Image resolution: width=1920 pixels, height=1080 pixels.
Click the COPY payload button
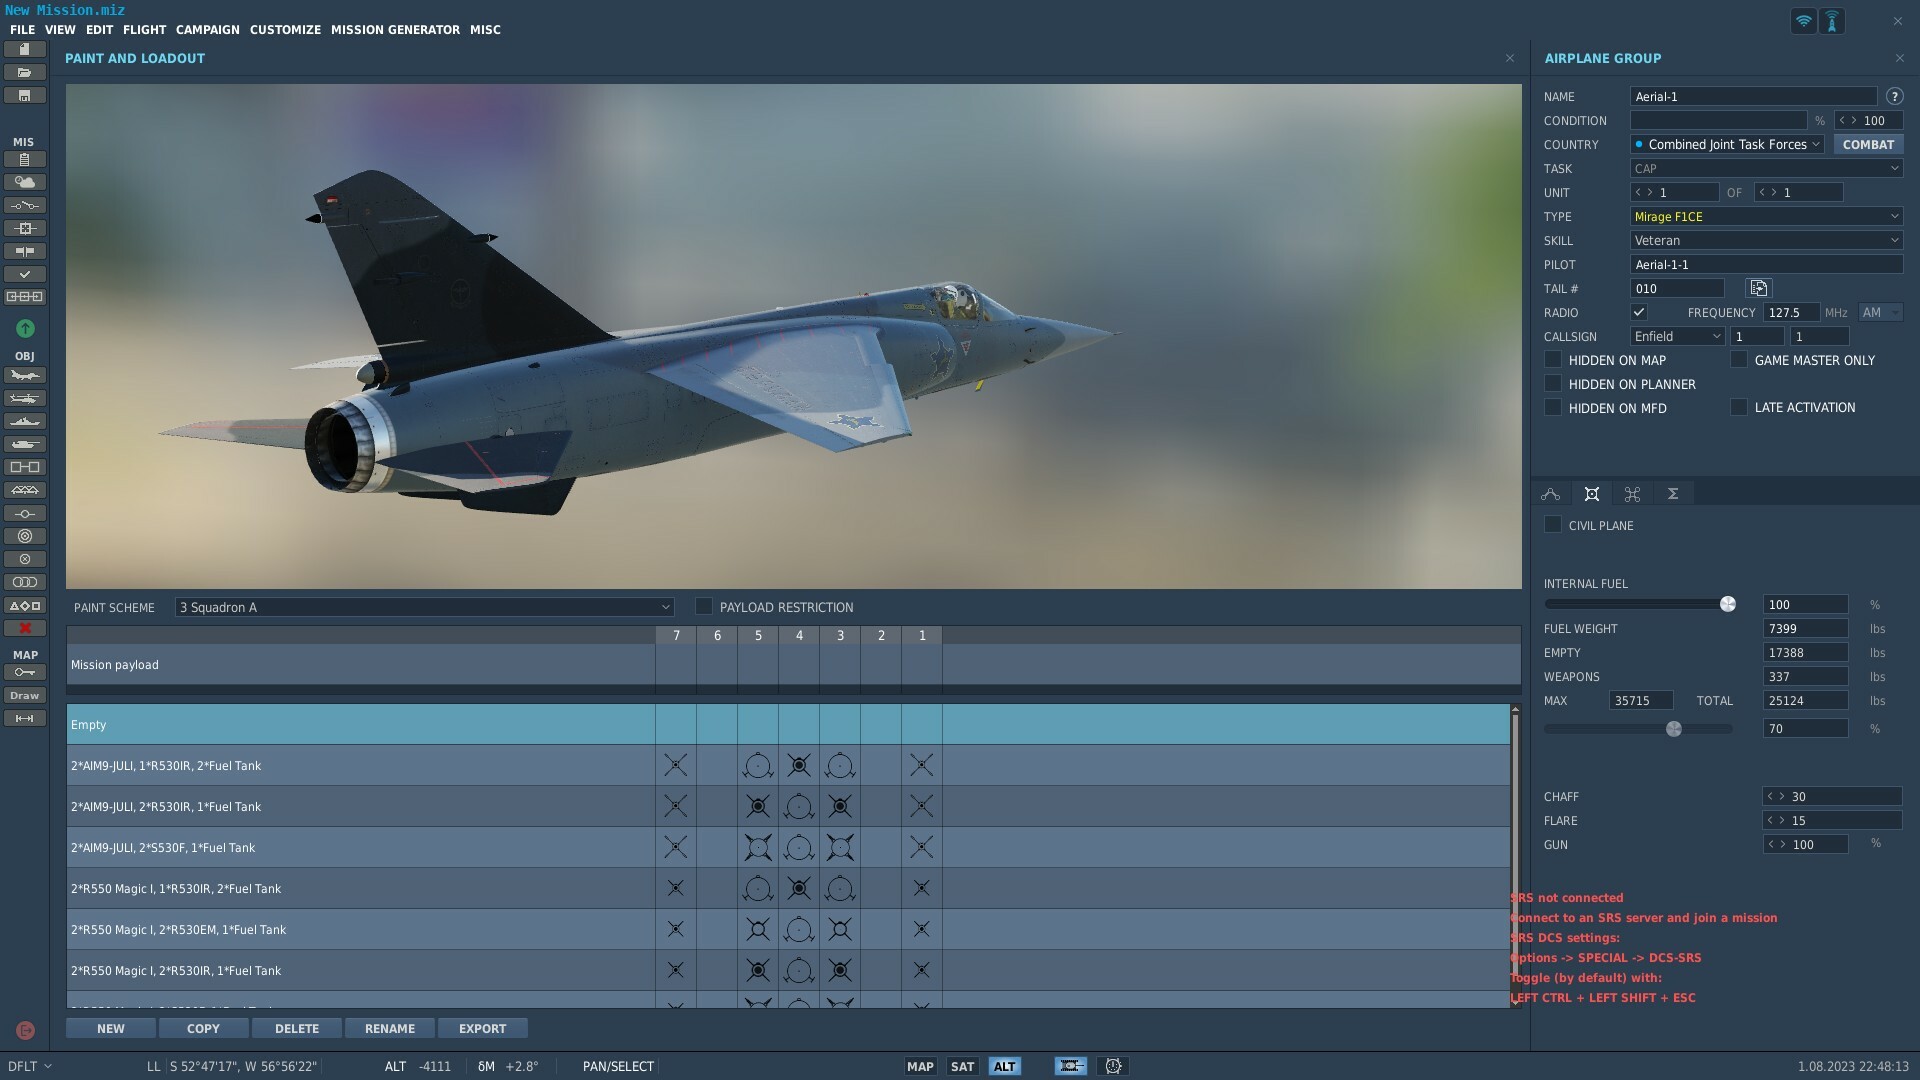click(x=203, y=1028)
